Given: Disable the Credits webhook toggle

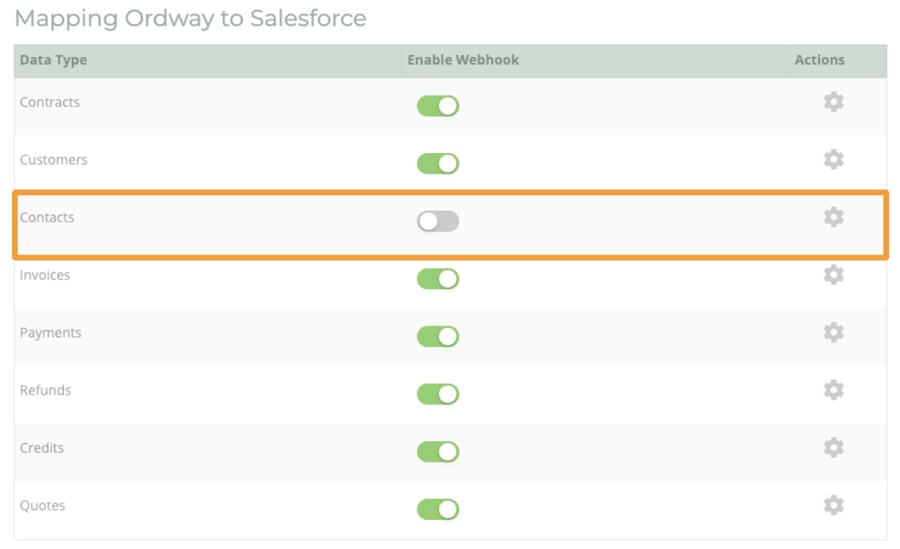Looking at the screenshot, I should click(x=438, y=451).
